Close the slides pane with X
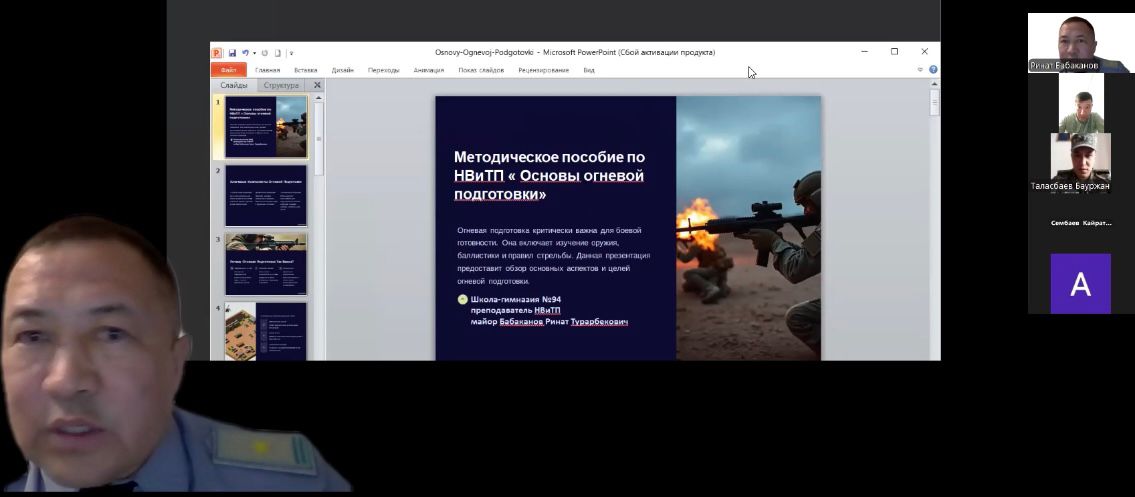Image resolution: width=1135 pixels, height=497 pixels. point(318,85)
